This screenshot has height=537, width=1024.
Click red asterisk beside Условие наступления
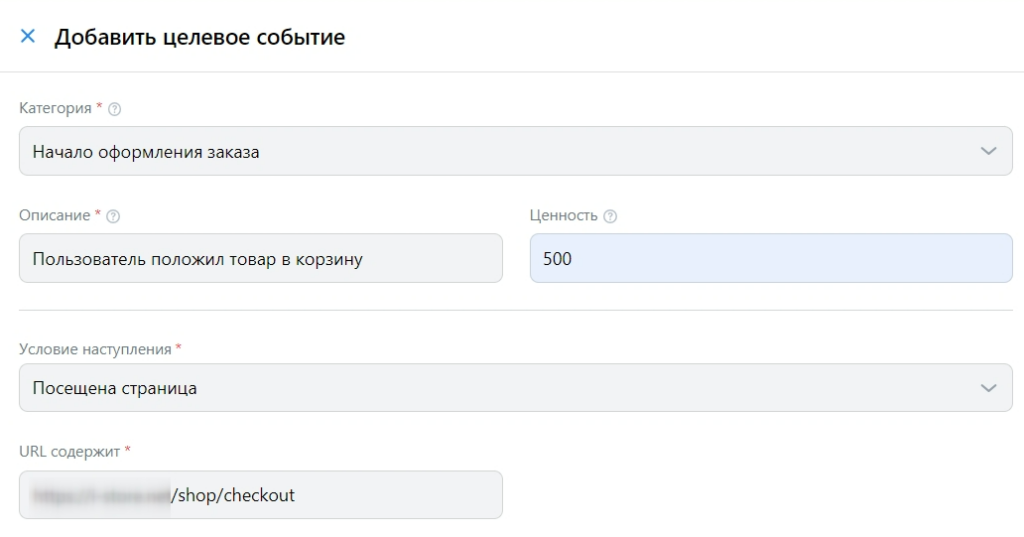click(x=178, y=348)
